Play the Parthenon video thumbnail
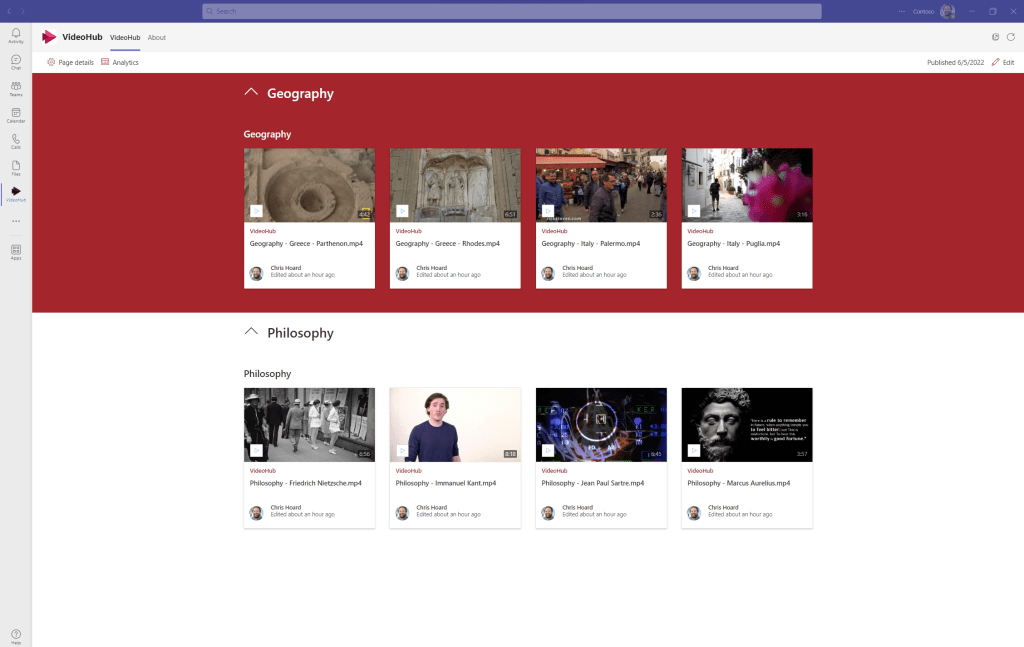 click(x=309, y=185)
